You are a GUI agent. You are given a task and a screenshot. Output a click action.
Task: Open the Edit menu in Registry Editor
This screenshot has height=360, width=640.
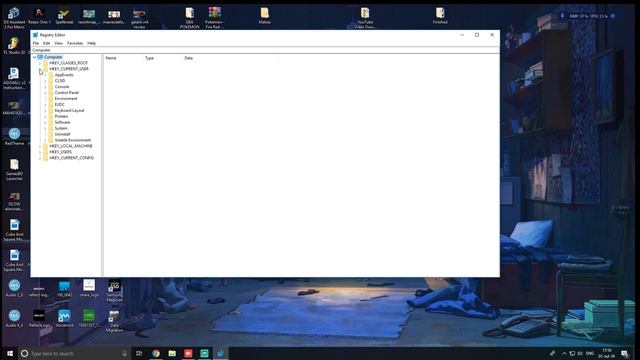pyautogui.click(x=47, y=43)
